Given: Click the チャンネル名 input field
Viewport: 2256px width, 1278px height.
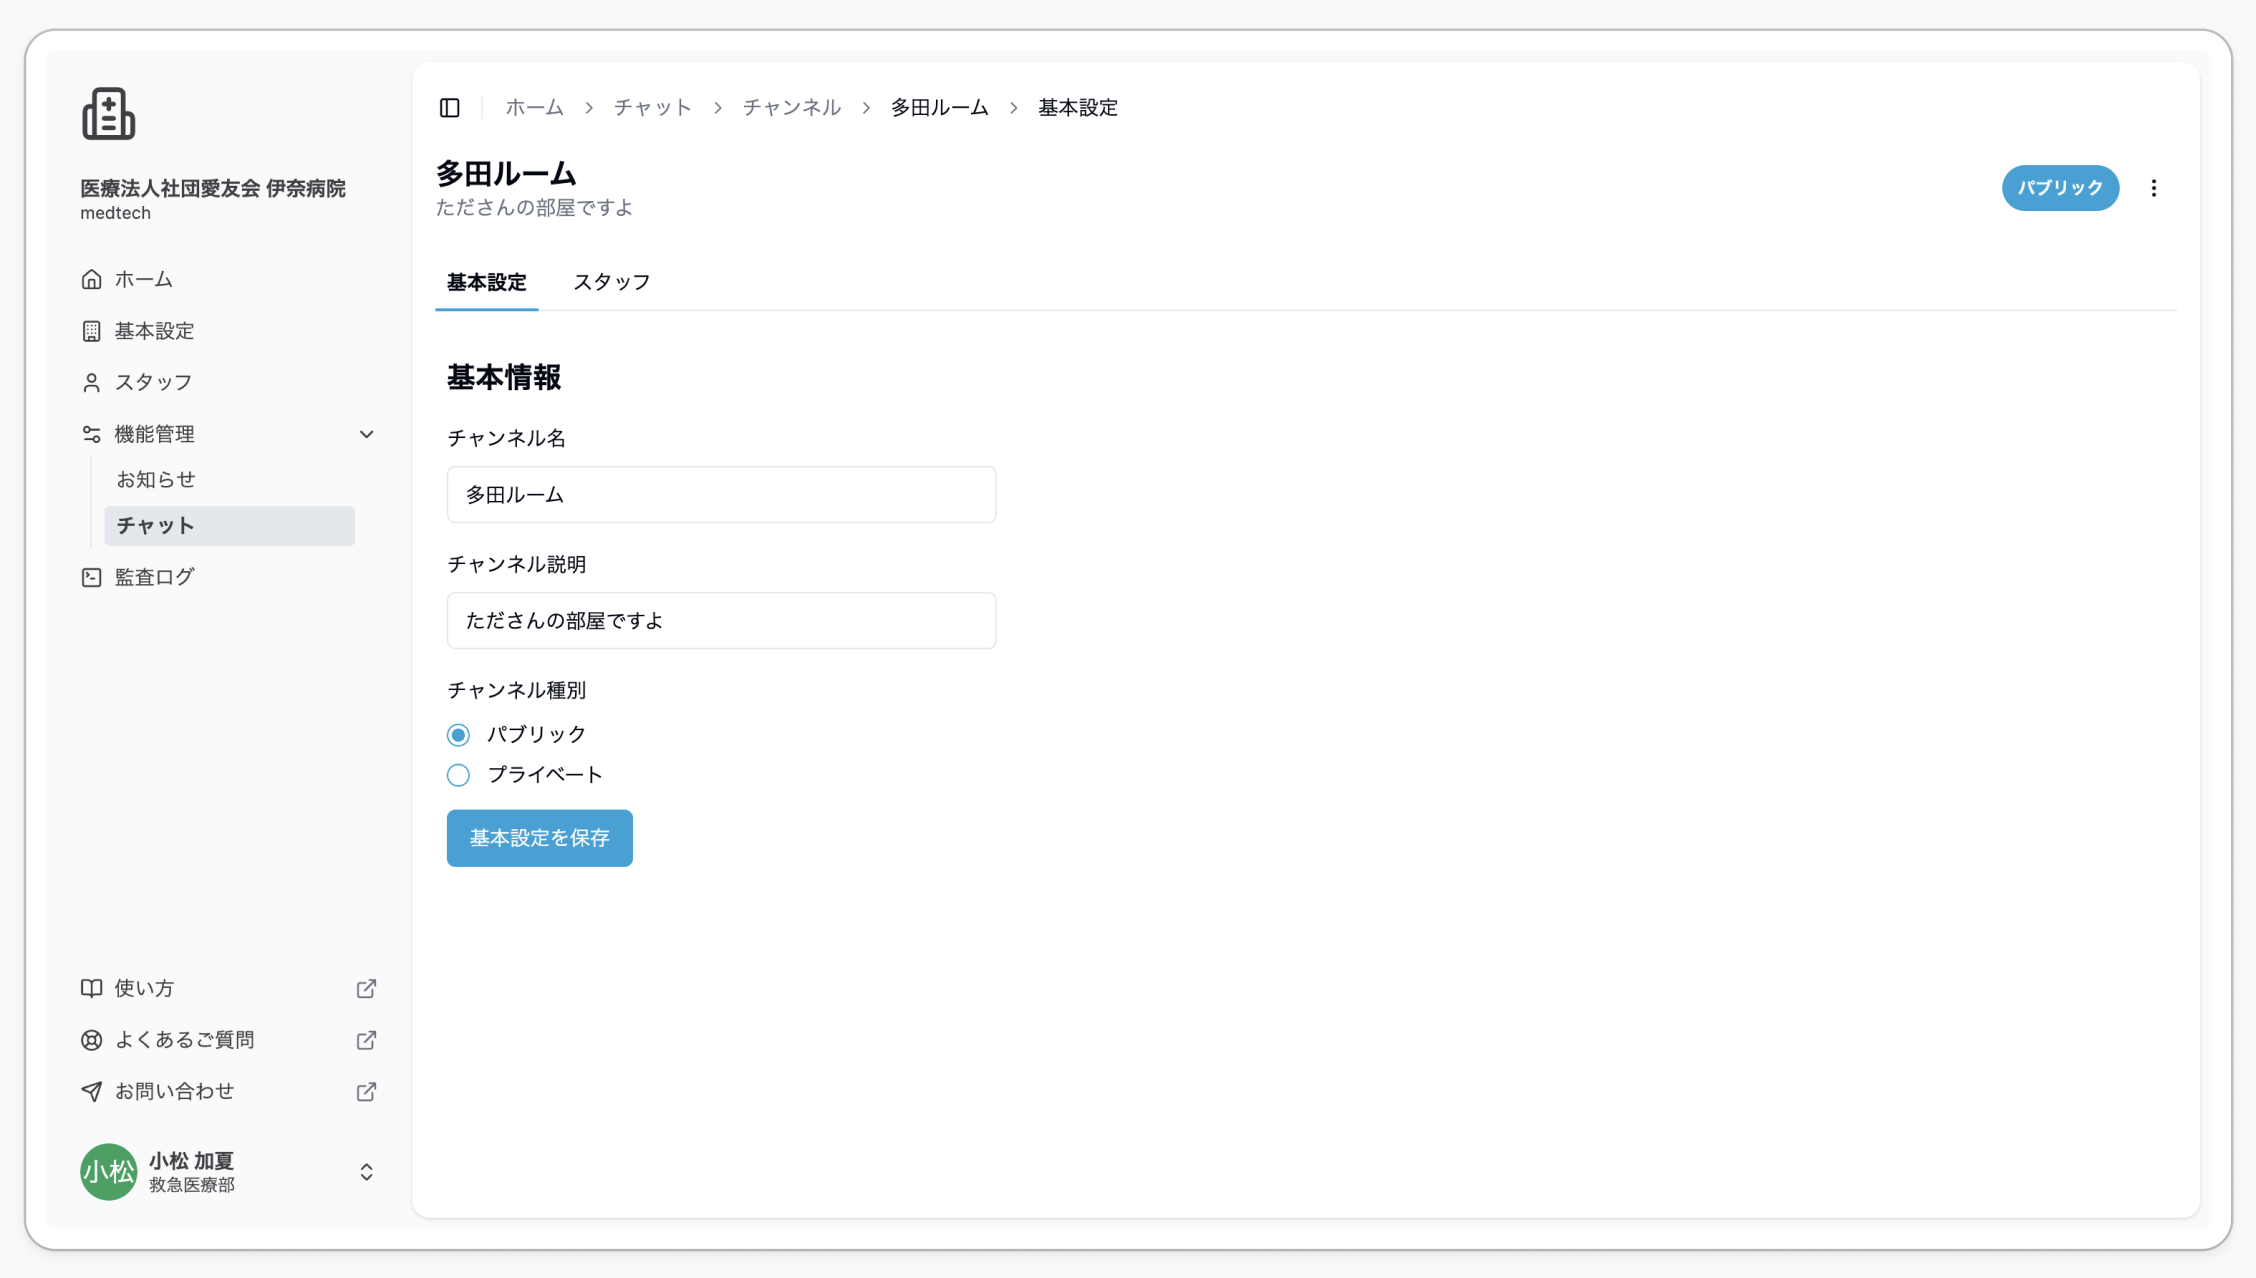Looking at the screenshot, I should pos(721,494).
